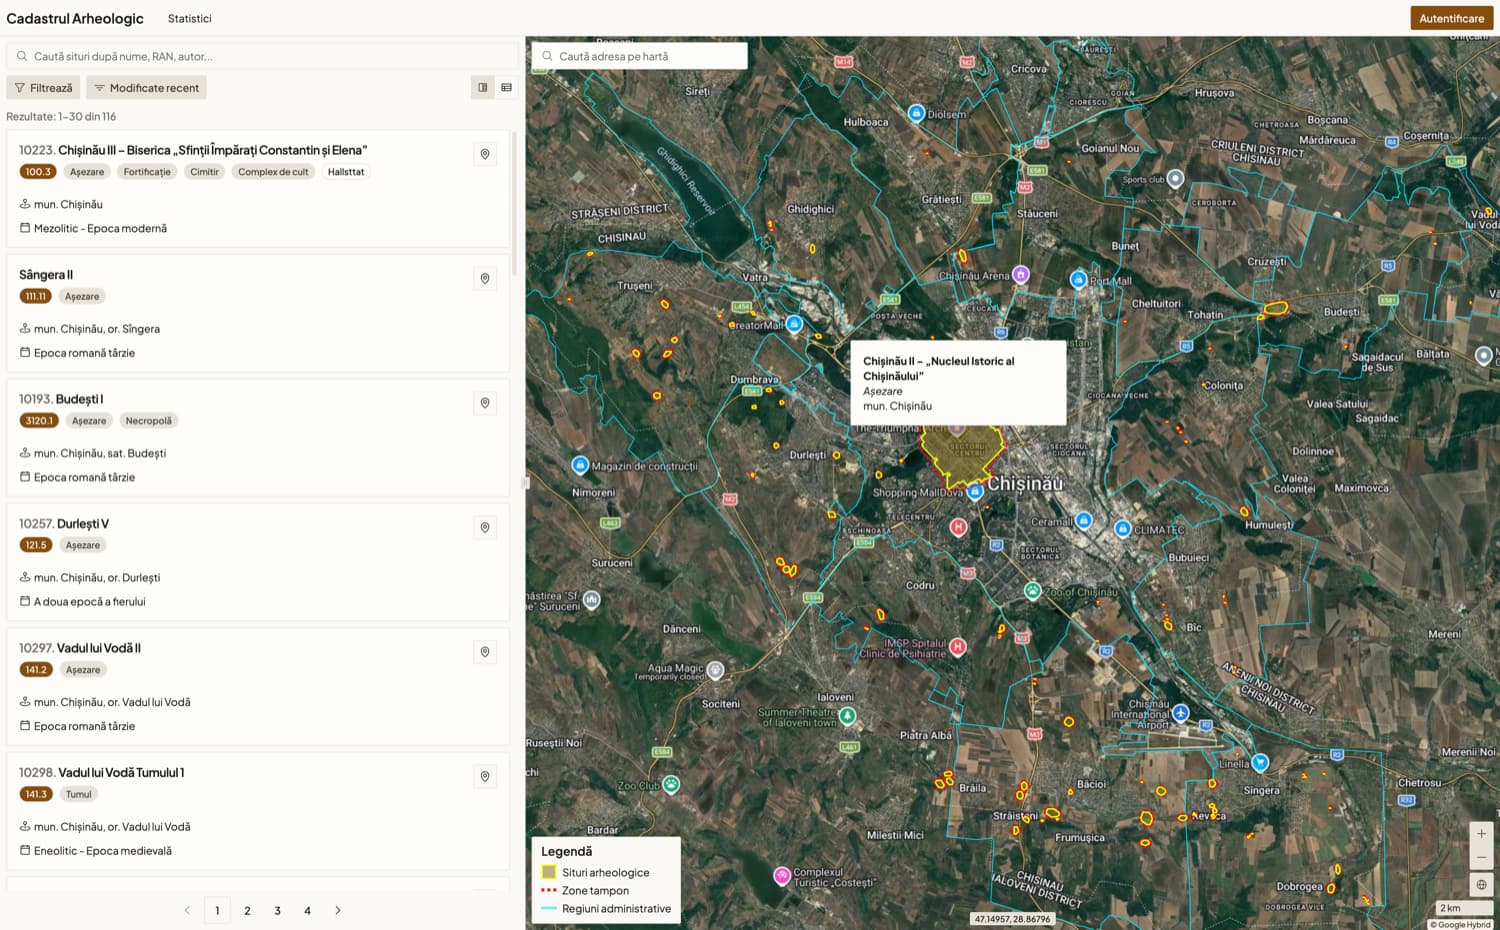Focus the site search field
1500x930 pixels.
(x=263, y=56)
